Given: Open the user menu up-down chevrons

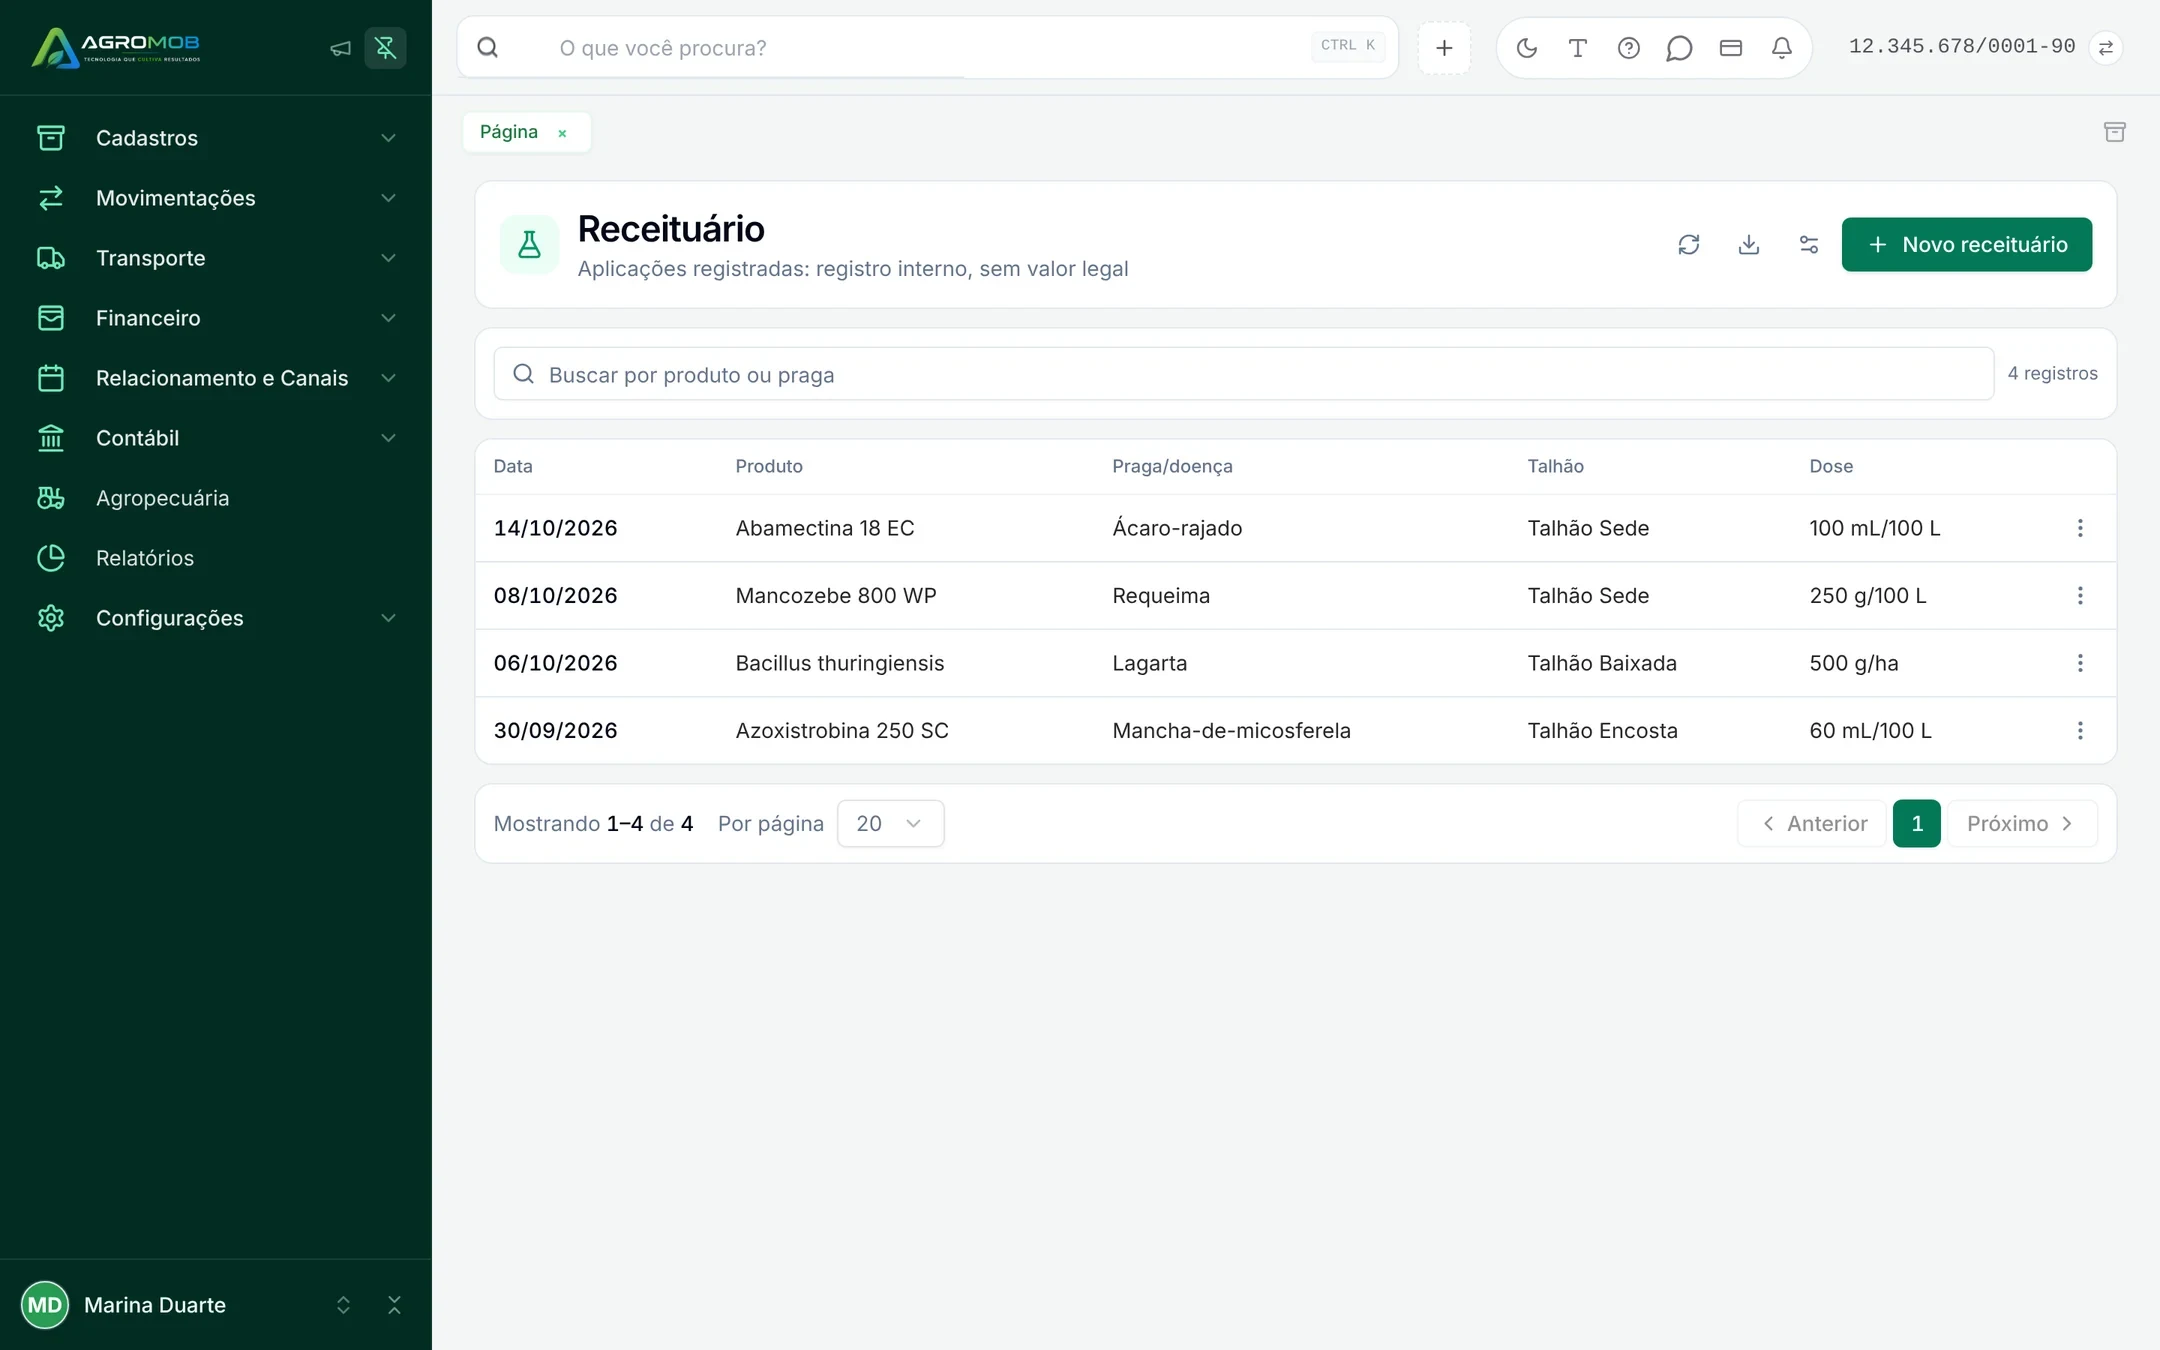Looking at the screenshot, I should coord(343,1305).
